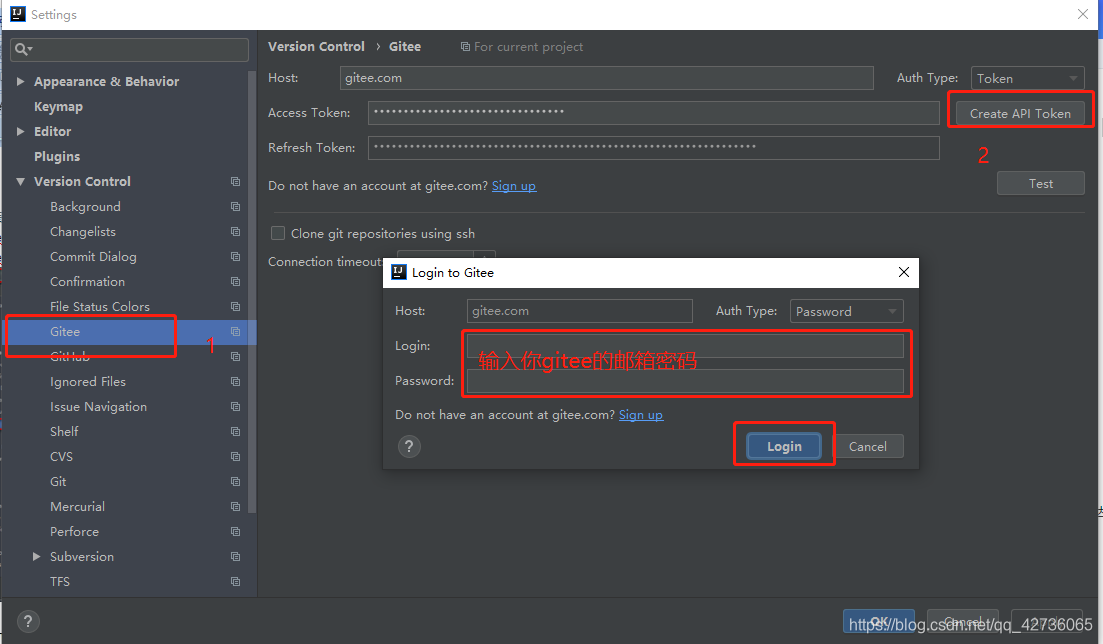
Task: Select Plugins in settings tree
Action: pyautogui.click(x=57, y=156)
